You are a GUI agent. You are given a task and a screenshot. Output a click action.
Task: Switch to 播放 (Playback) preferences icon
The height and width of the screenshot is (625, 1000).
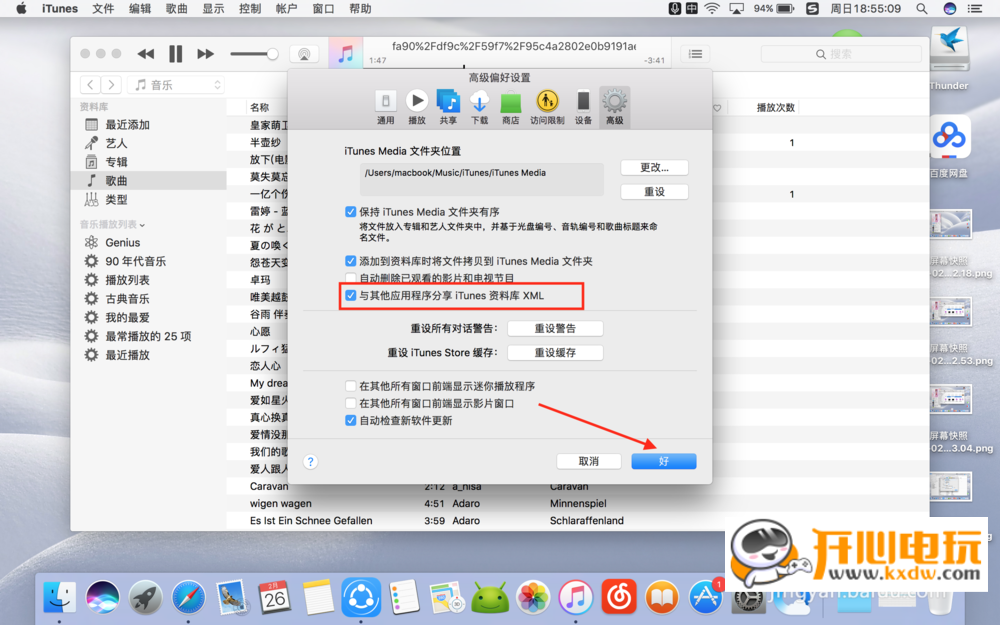pyautogui.click(x=417, y=106)
